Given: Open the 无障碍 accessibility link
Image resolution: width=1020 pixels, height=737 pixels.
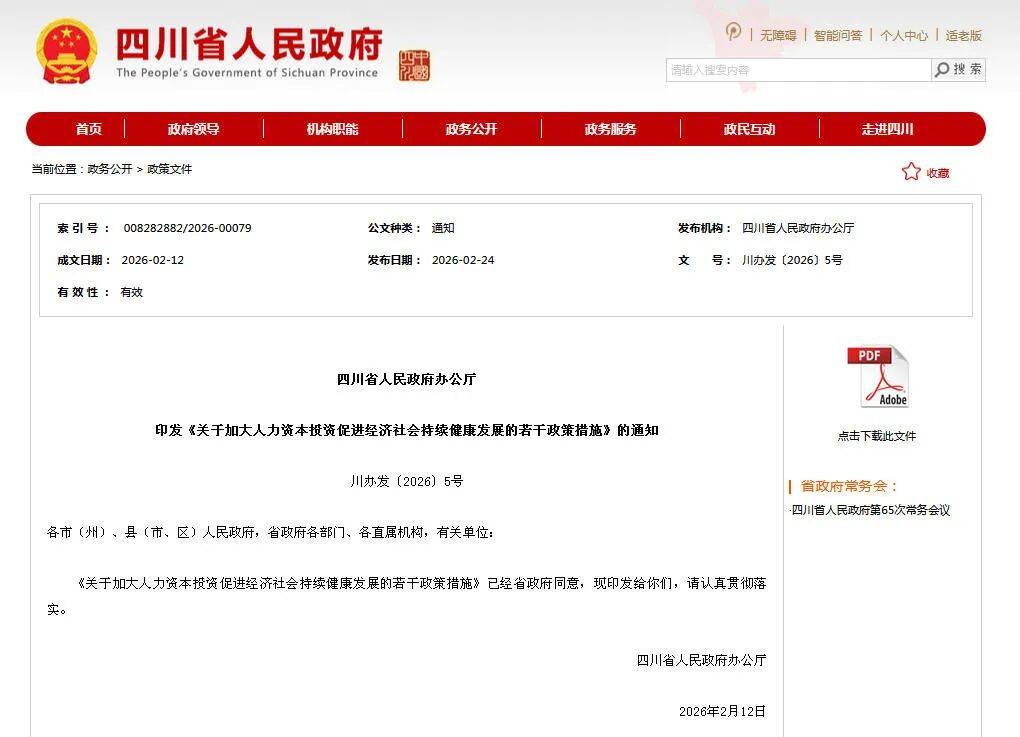Looking at the screenshot, I should [777, 35].
